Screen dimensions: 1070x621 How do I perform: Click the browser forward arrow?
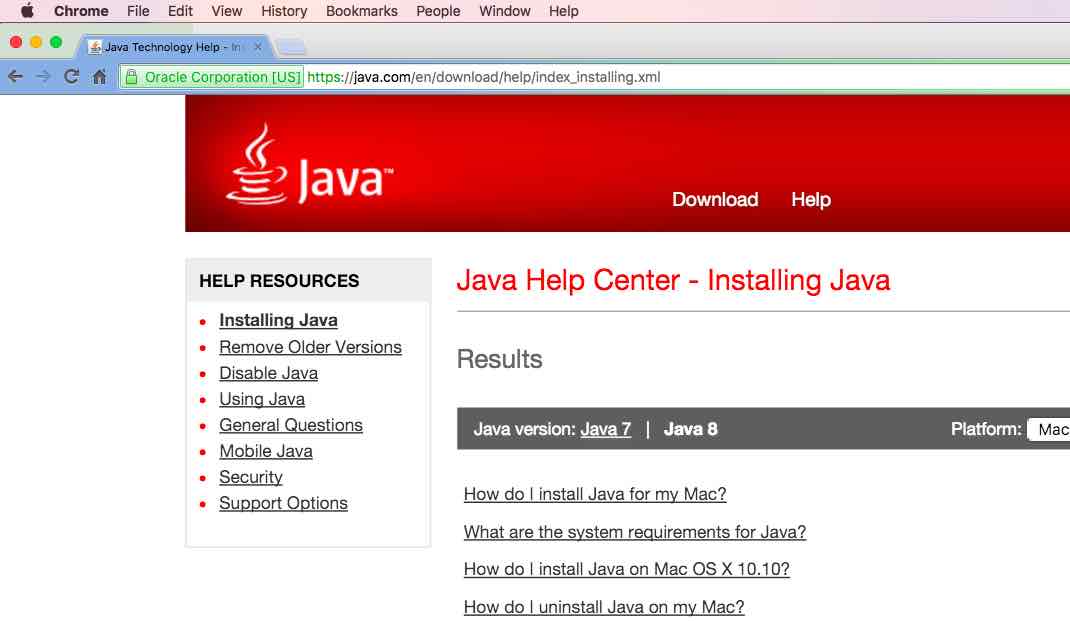[43, 76]
